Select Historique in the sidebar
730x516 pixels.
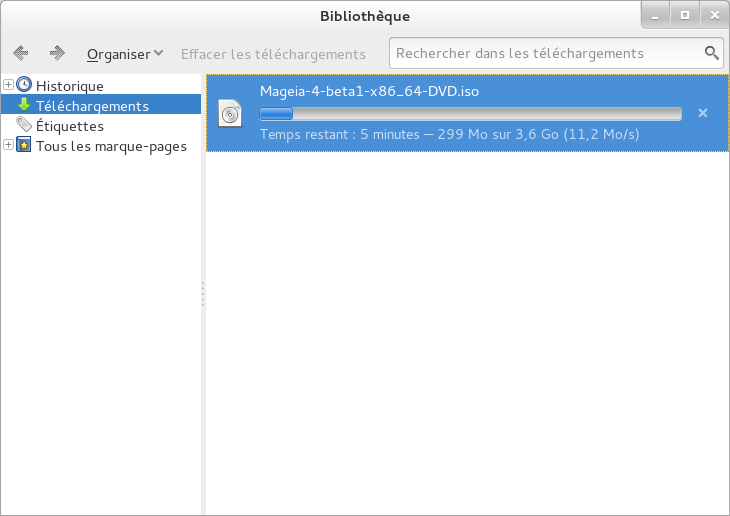tap(70, 86)
